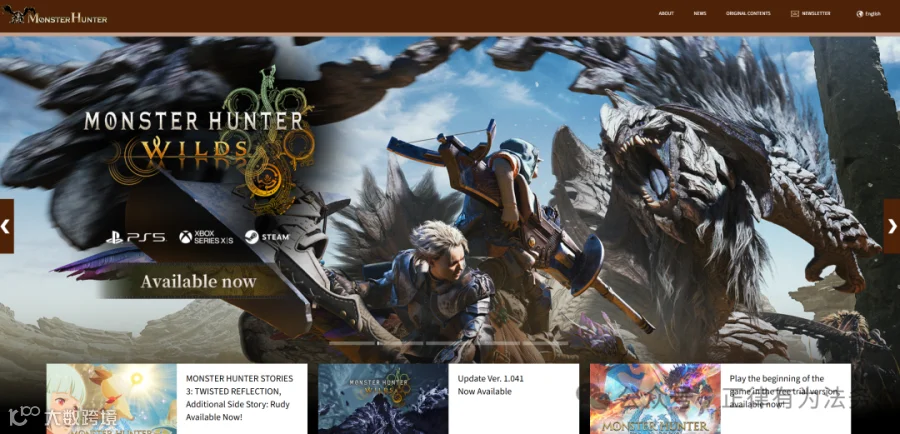Open the ABOUT menu item
The image size is (900, 434).
(666, 13)
